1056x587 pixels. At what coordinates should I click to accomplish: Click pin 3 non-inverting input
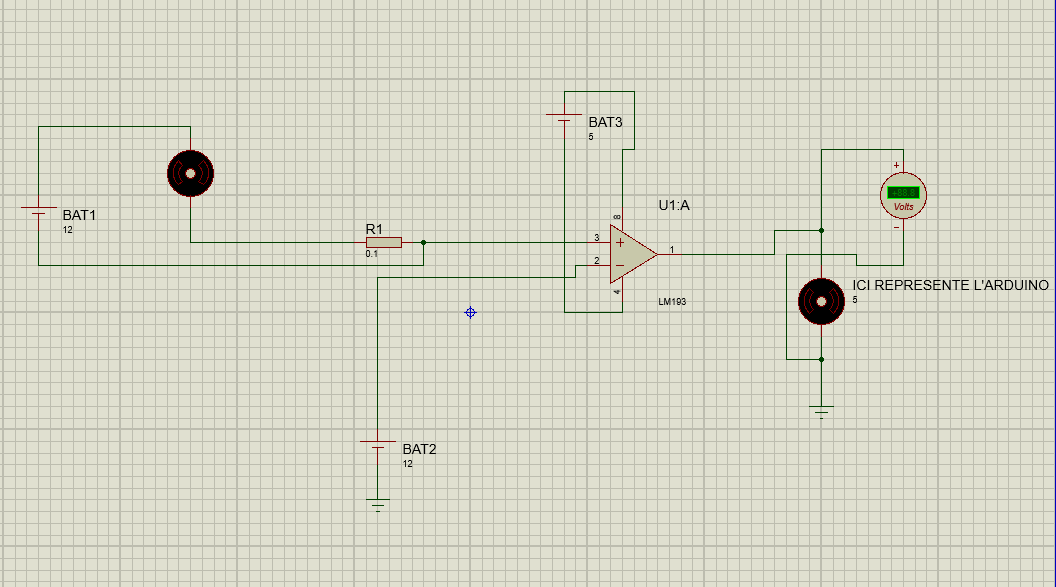point(597,238)
